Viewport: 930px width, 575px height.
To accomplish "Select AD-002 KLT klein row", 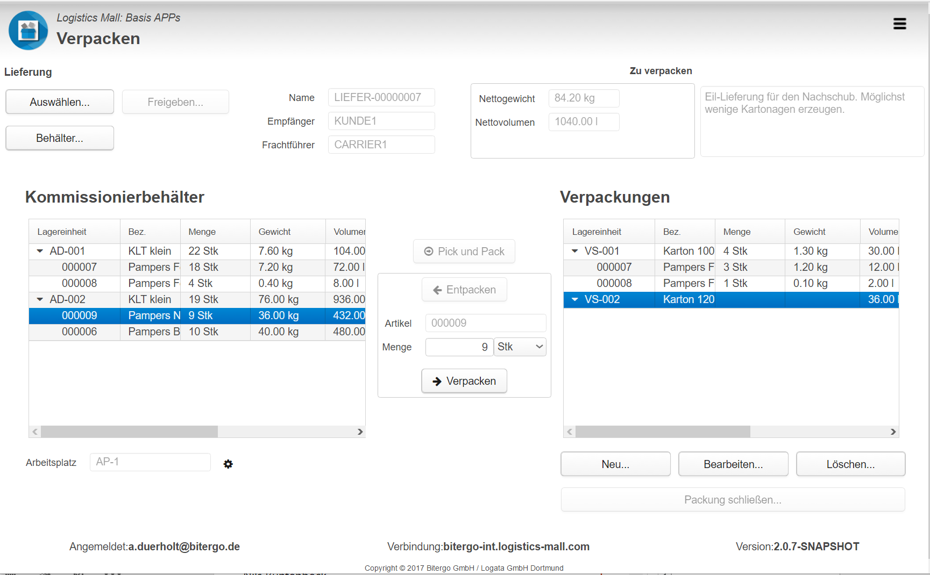I will click(197, 299).
